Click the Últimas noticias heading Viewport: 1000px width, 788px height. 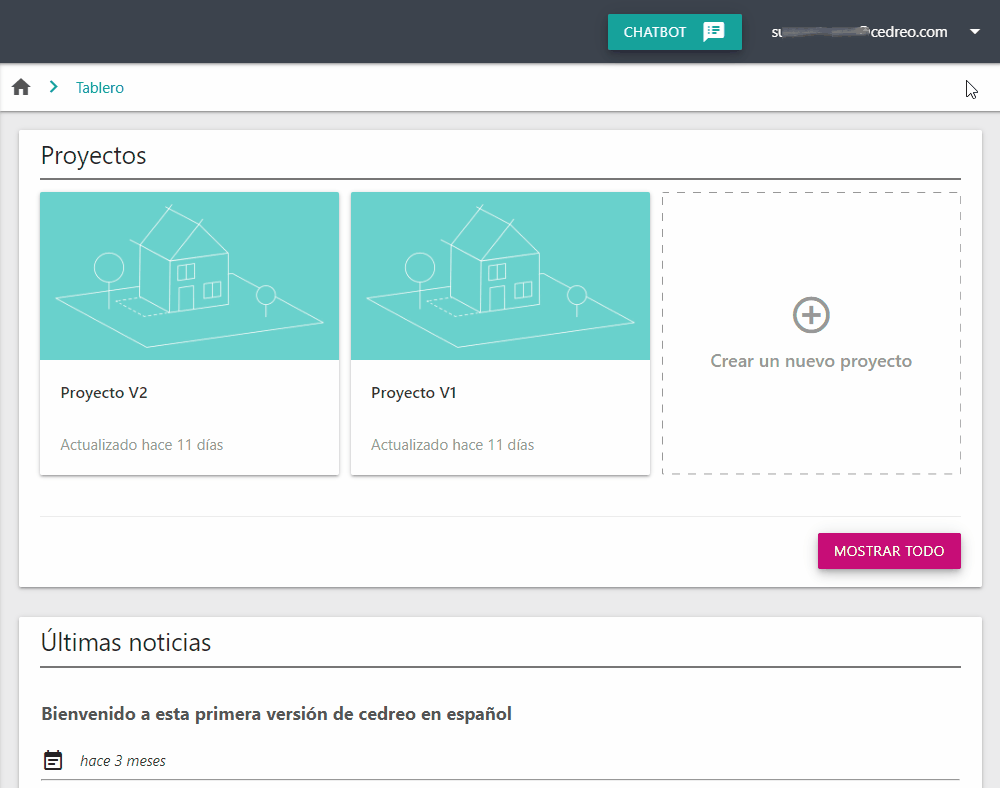[x=126, y=641]
